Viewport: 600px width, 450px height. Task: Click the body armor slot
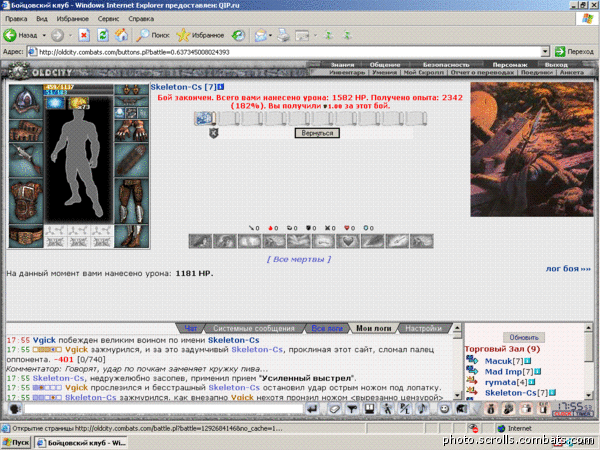[x=26, y=201]
